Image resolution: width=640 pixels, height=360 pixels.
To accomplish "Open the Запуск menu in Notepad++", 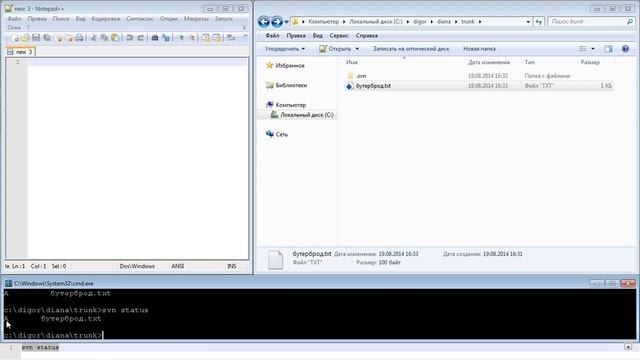I will (224, 19).
